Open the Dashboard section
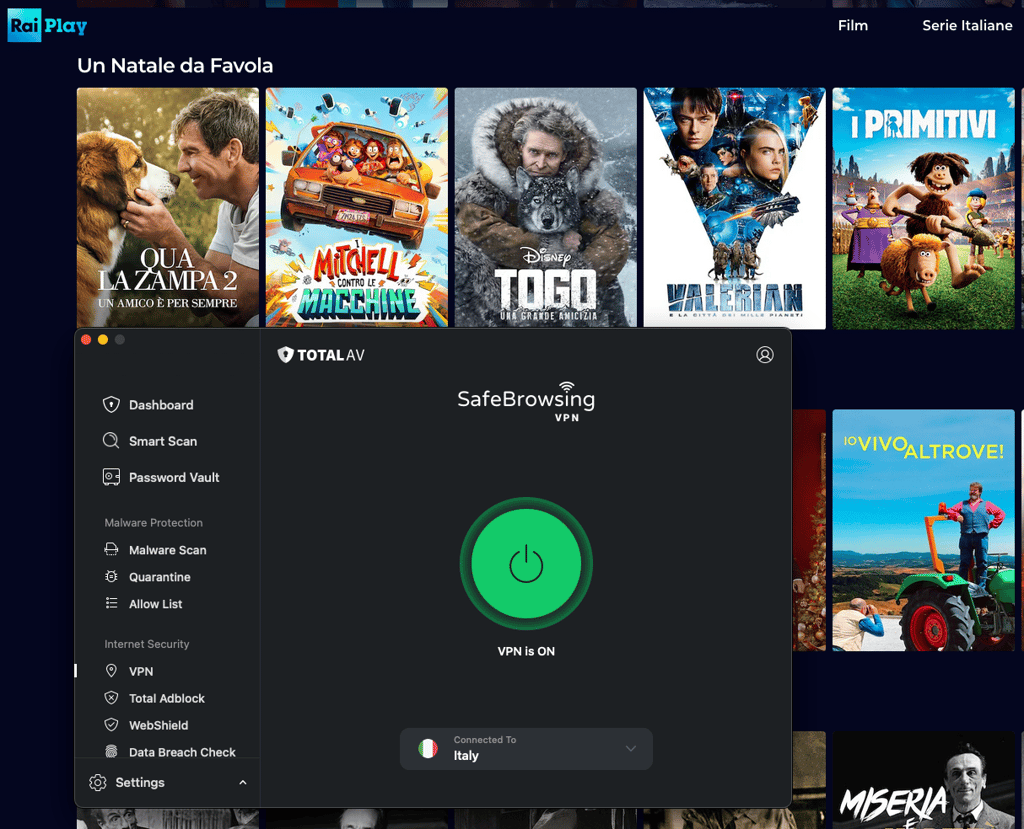 pyautogui.click(x=161, y=404)
